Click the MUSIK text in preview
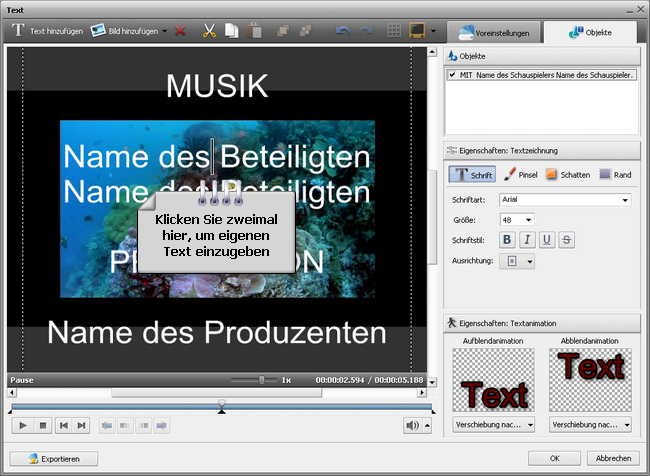Screen dimensions: 650x476 tap(217, 86)
